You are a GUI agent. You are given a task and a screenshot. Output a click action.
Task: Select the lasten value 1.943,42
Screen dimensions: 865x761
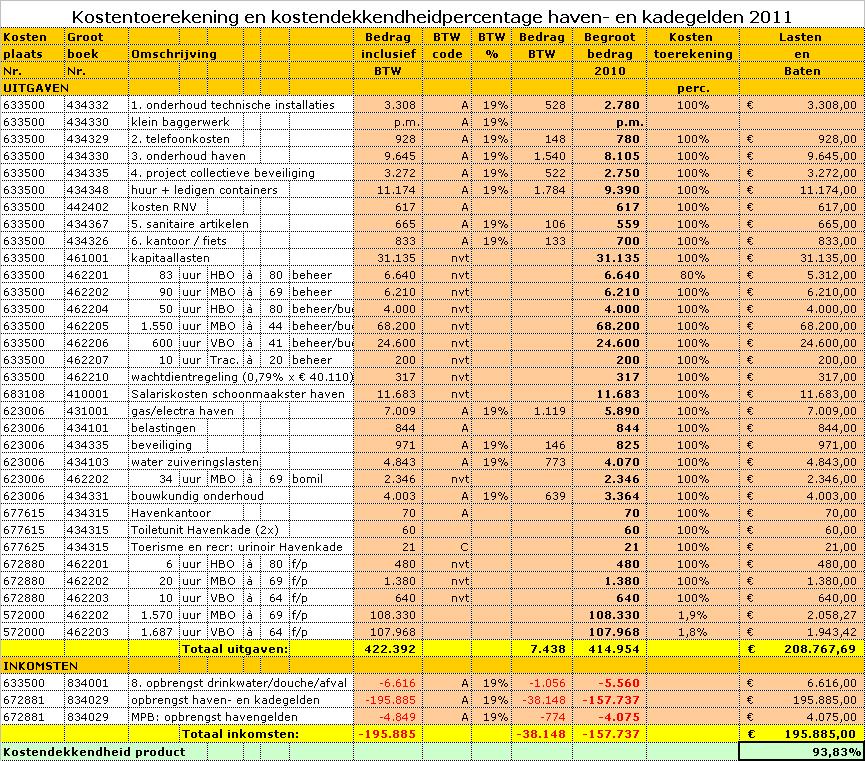tap(832, 632)
